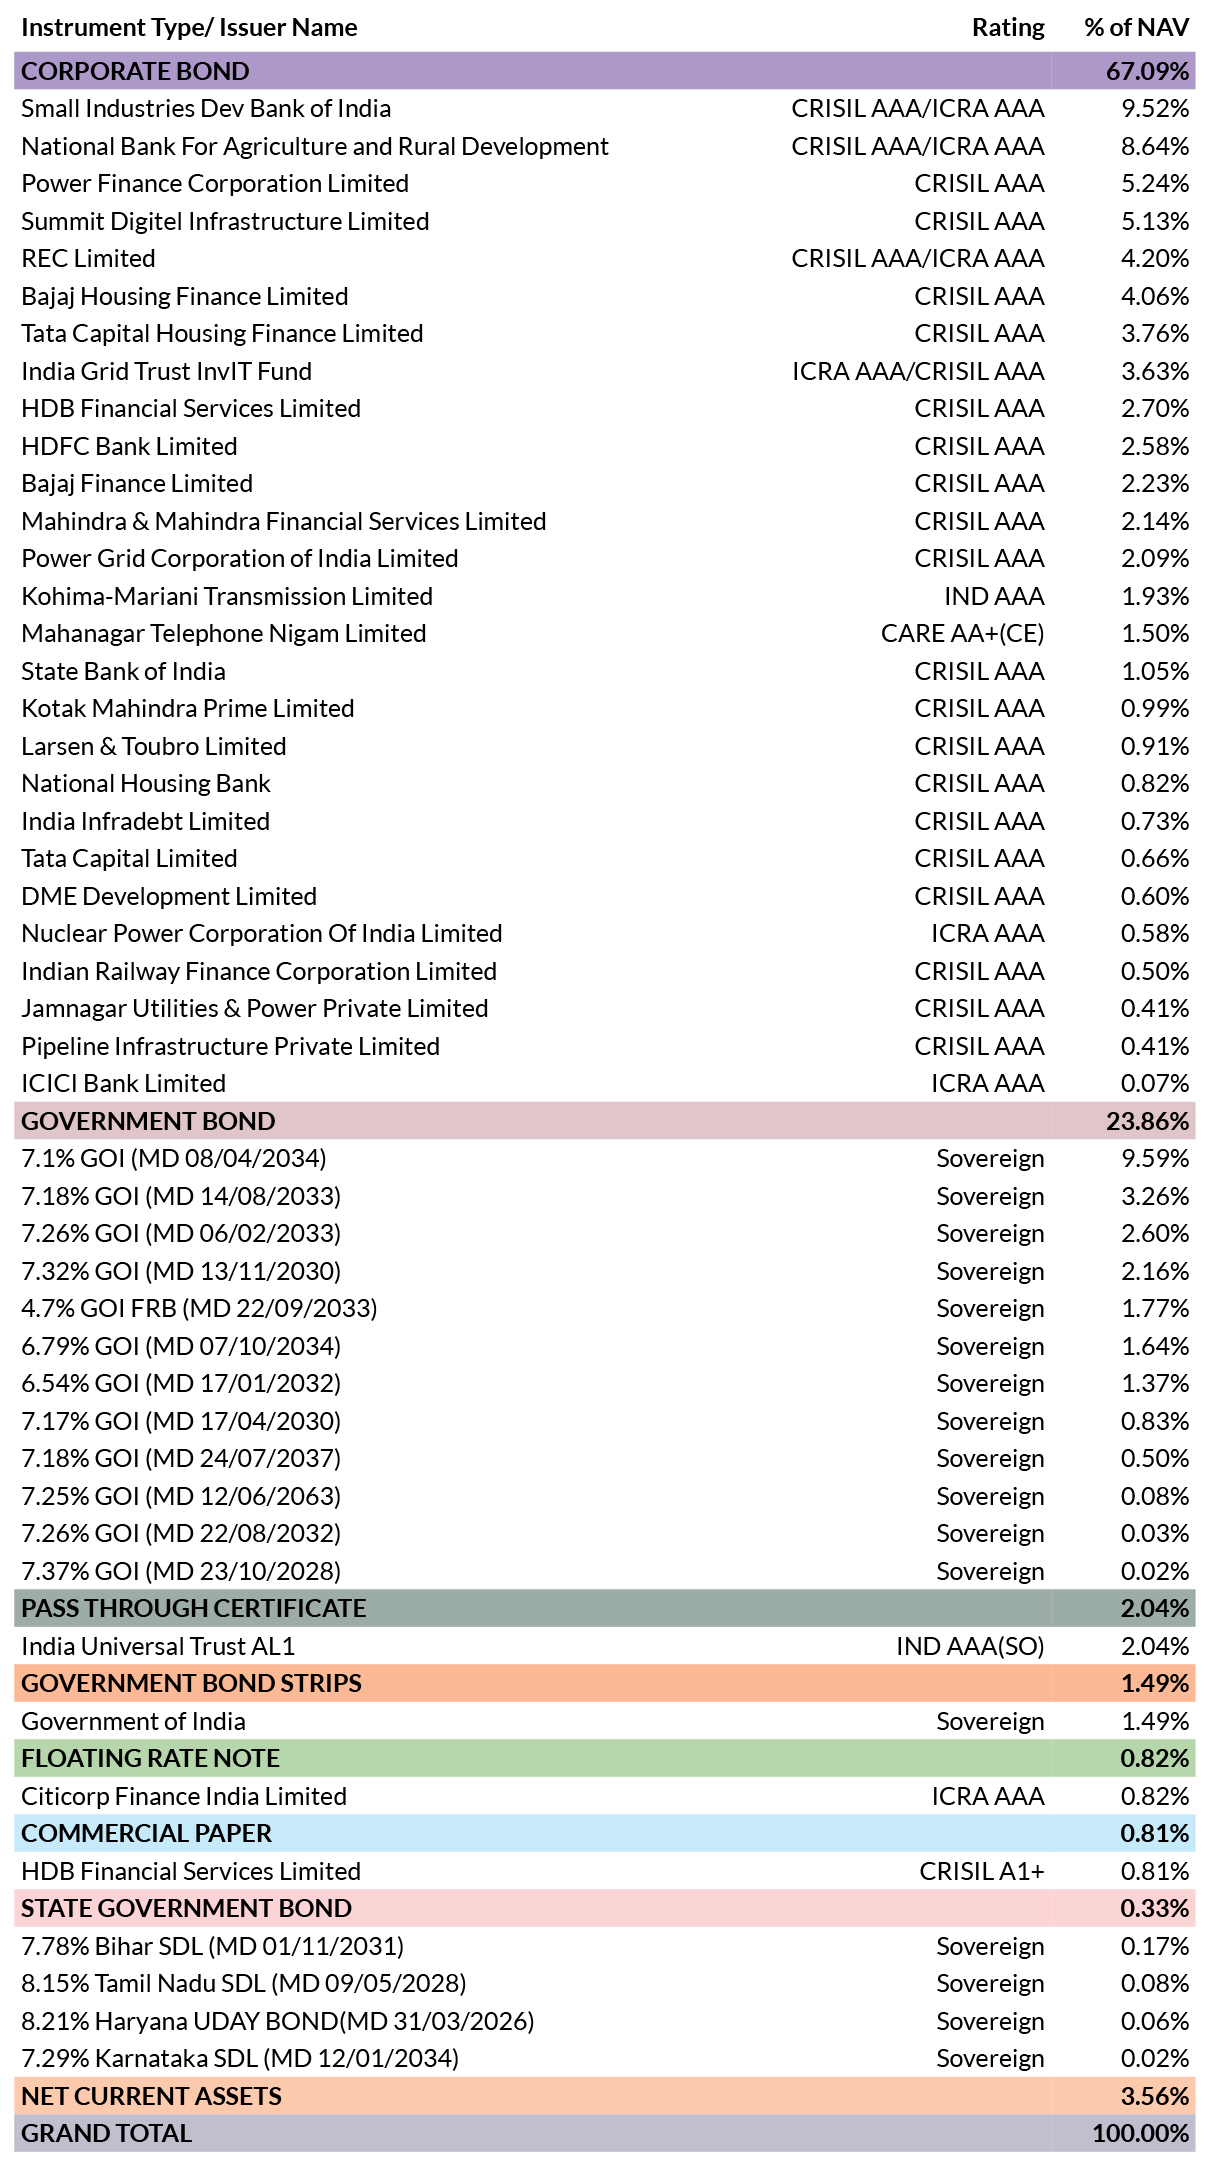The height and width of the screenshot is (2170, 1205).
Task: Select the 7.1% GOI (MD 08/04/2034) row
Action: [604, 1158]
